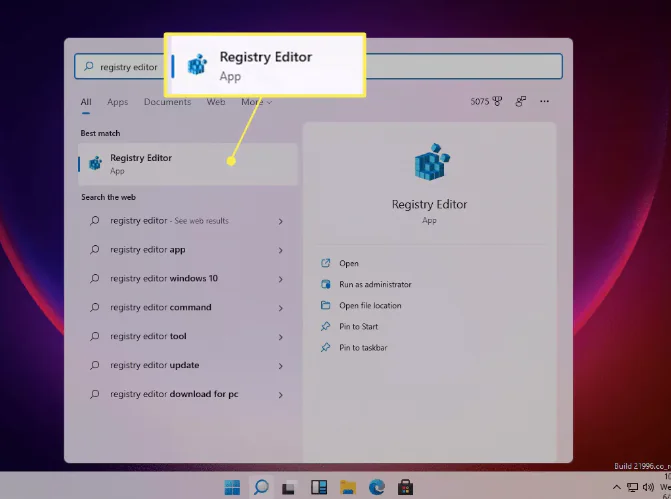Viewport: 671px width, 499px height.
Task: Click the volume speaker icon in tray
Action: coord(648,487)
